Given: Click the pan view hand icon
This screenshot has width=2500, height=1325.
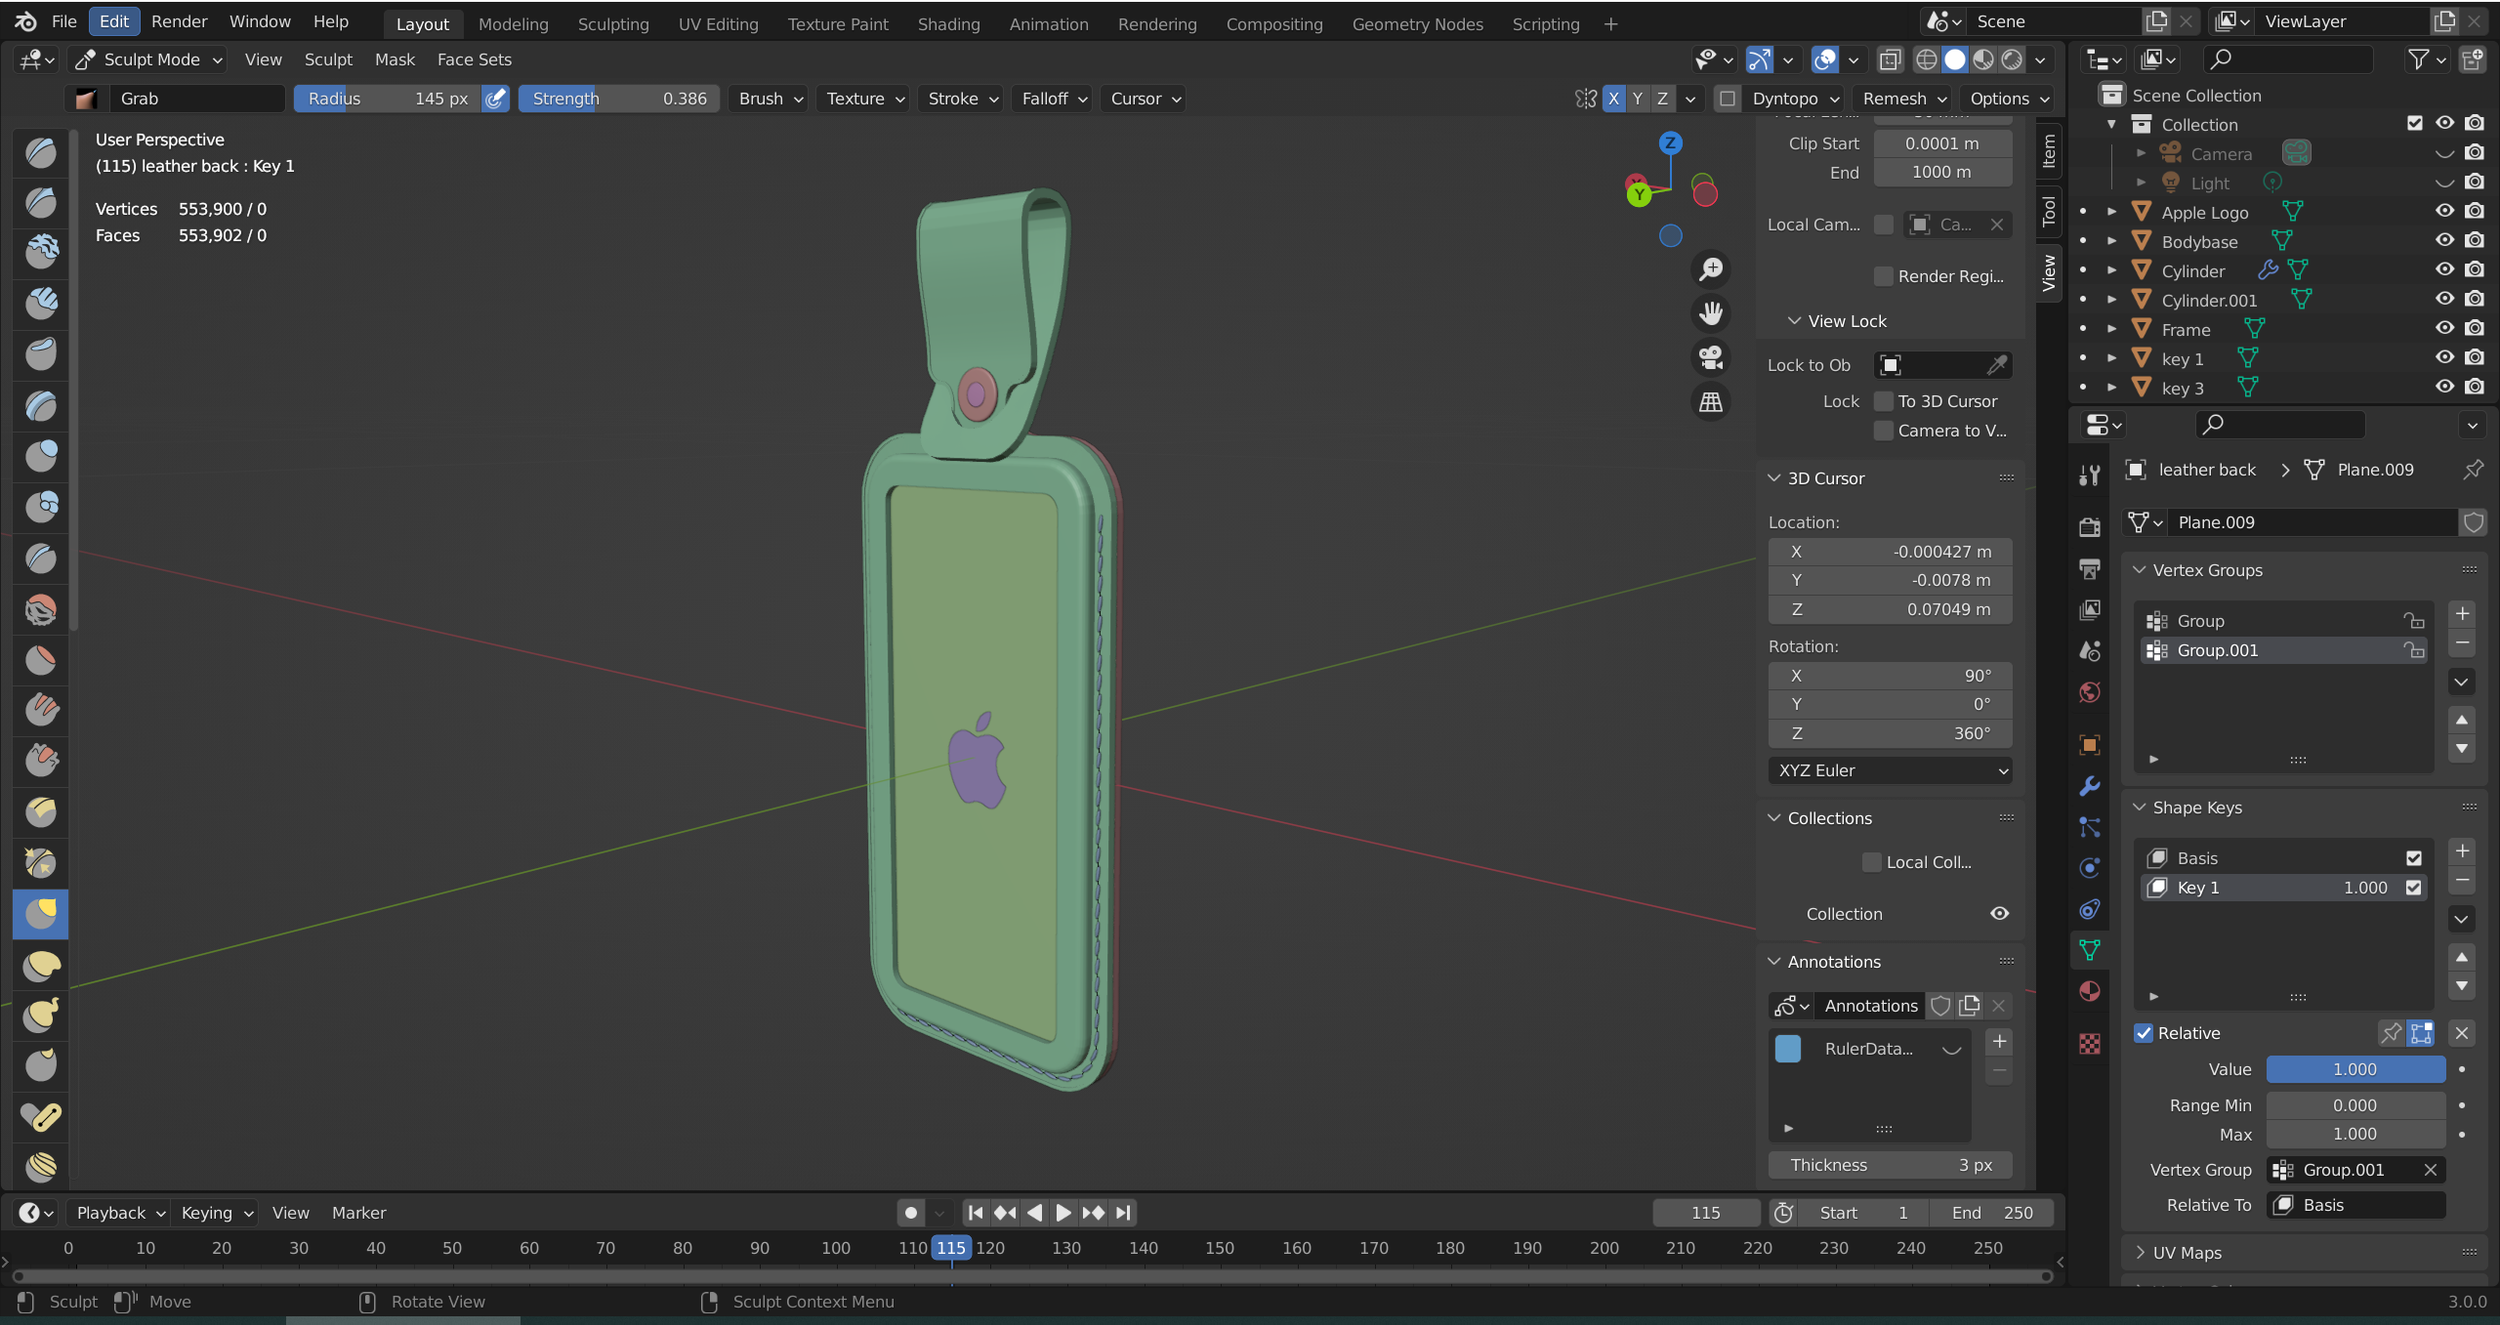Looking at the screenshot, I should point(1711,313).
